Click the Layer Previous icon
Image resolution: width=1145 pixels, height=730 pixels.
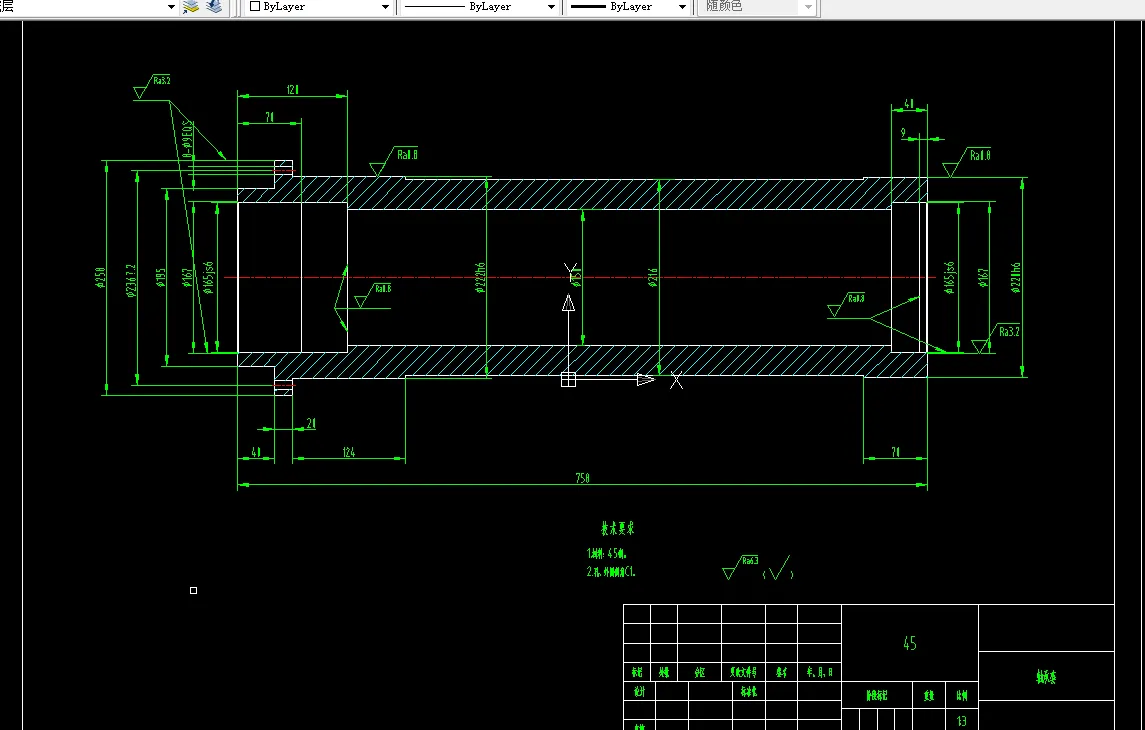coord(214,7)
